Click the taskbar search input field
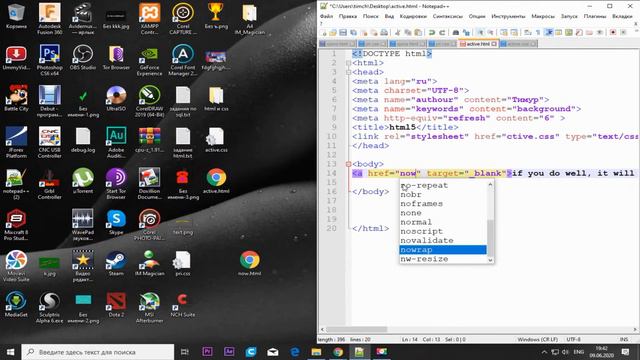The width and height of the screenshot is (640, 360). tap(98, 352)
